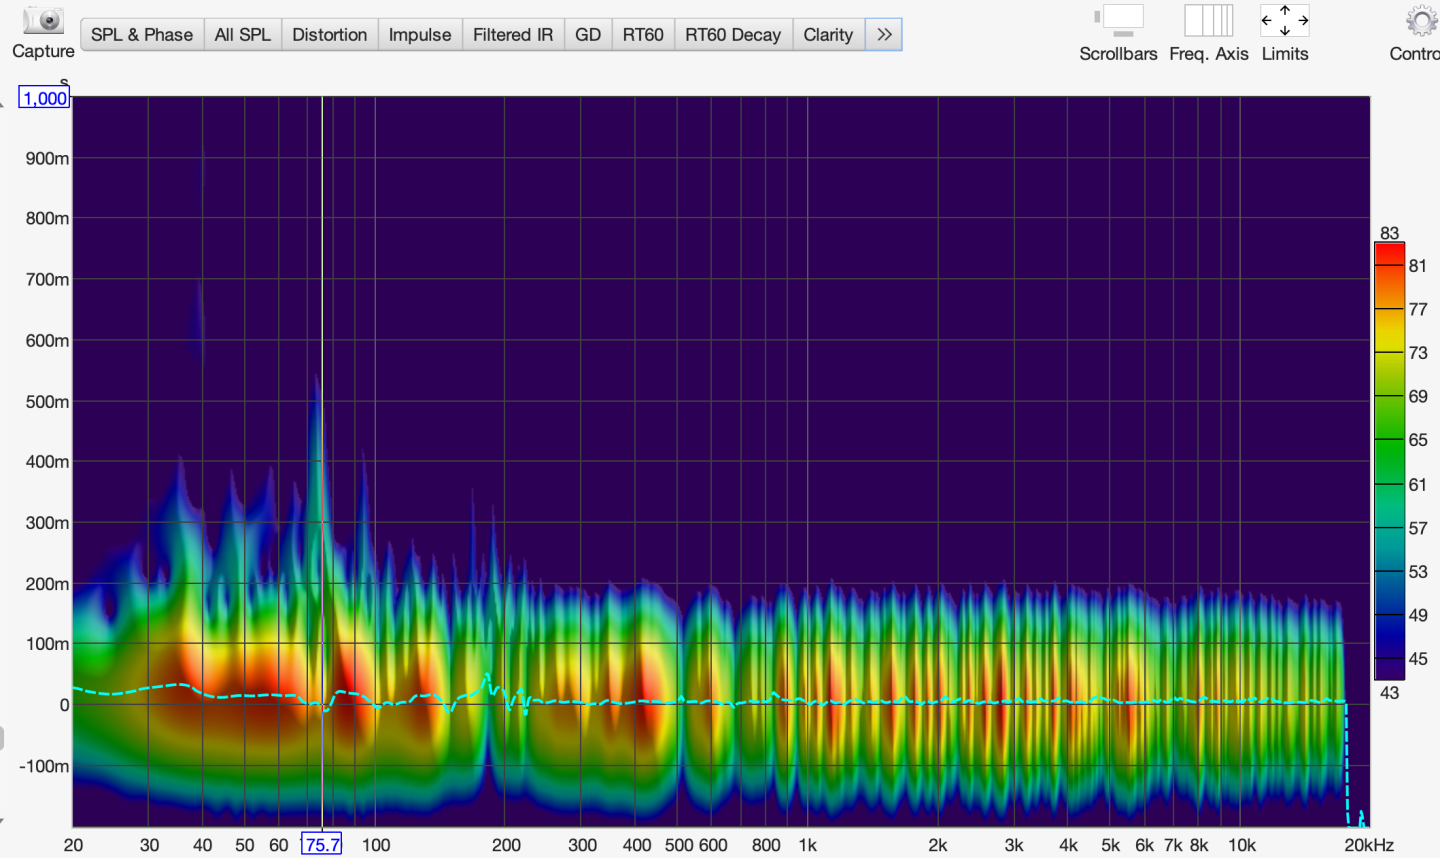Expand more graph tabs with chevron
This screenshot has height=858, width=1440.
click(883, 35)
